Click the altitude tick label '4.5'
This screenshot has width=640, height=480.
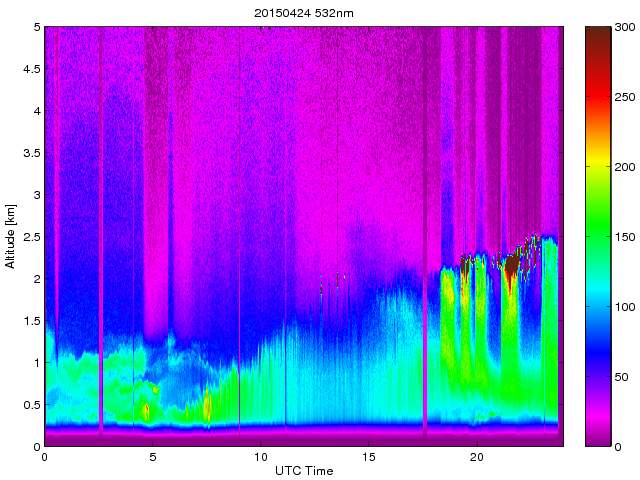tap(32, 69)
